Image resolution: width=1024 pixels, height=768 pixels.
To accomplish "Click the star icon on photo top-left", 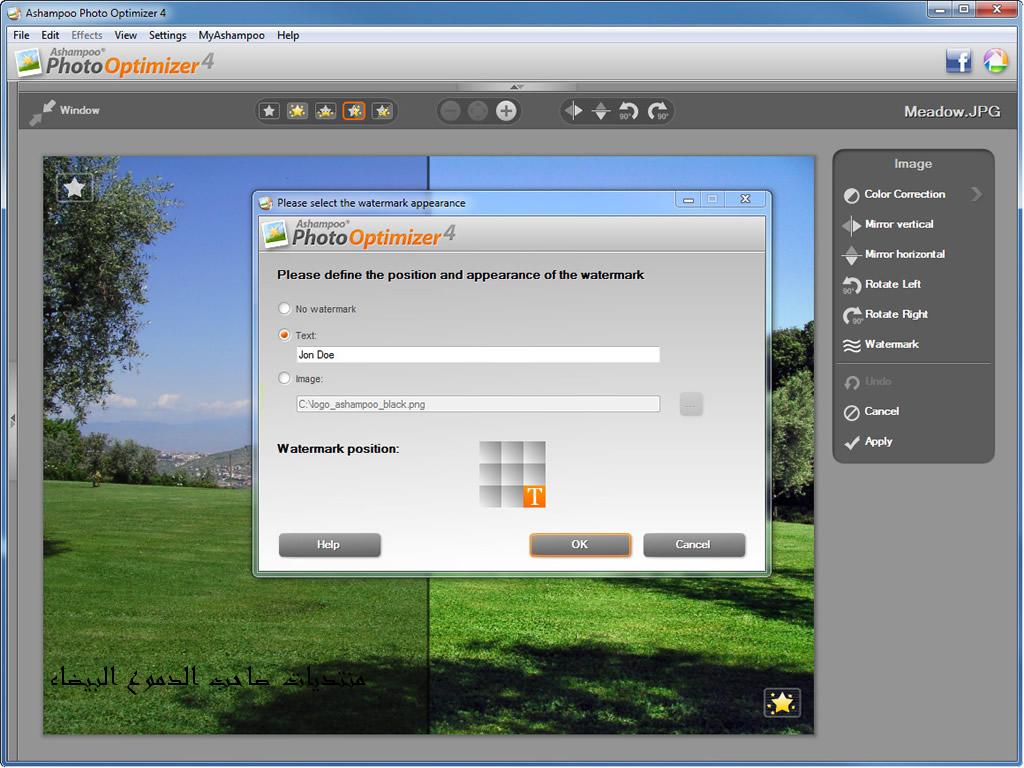I will tap(74, 188).
